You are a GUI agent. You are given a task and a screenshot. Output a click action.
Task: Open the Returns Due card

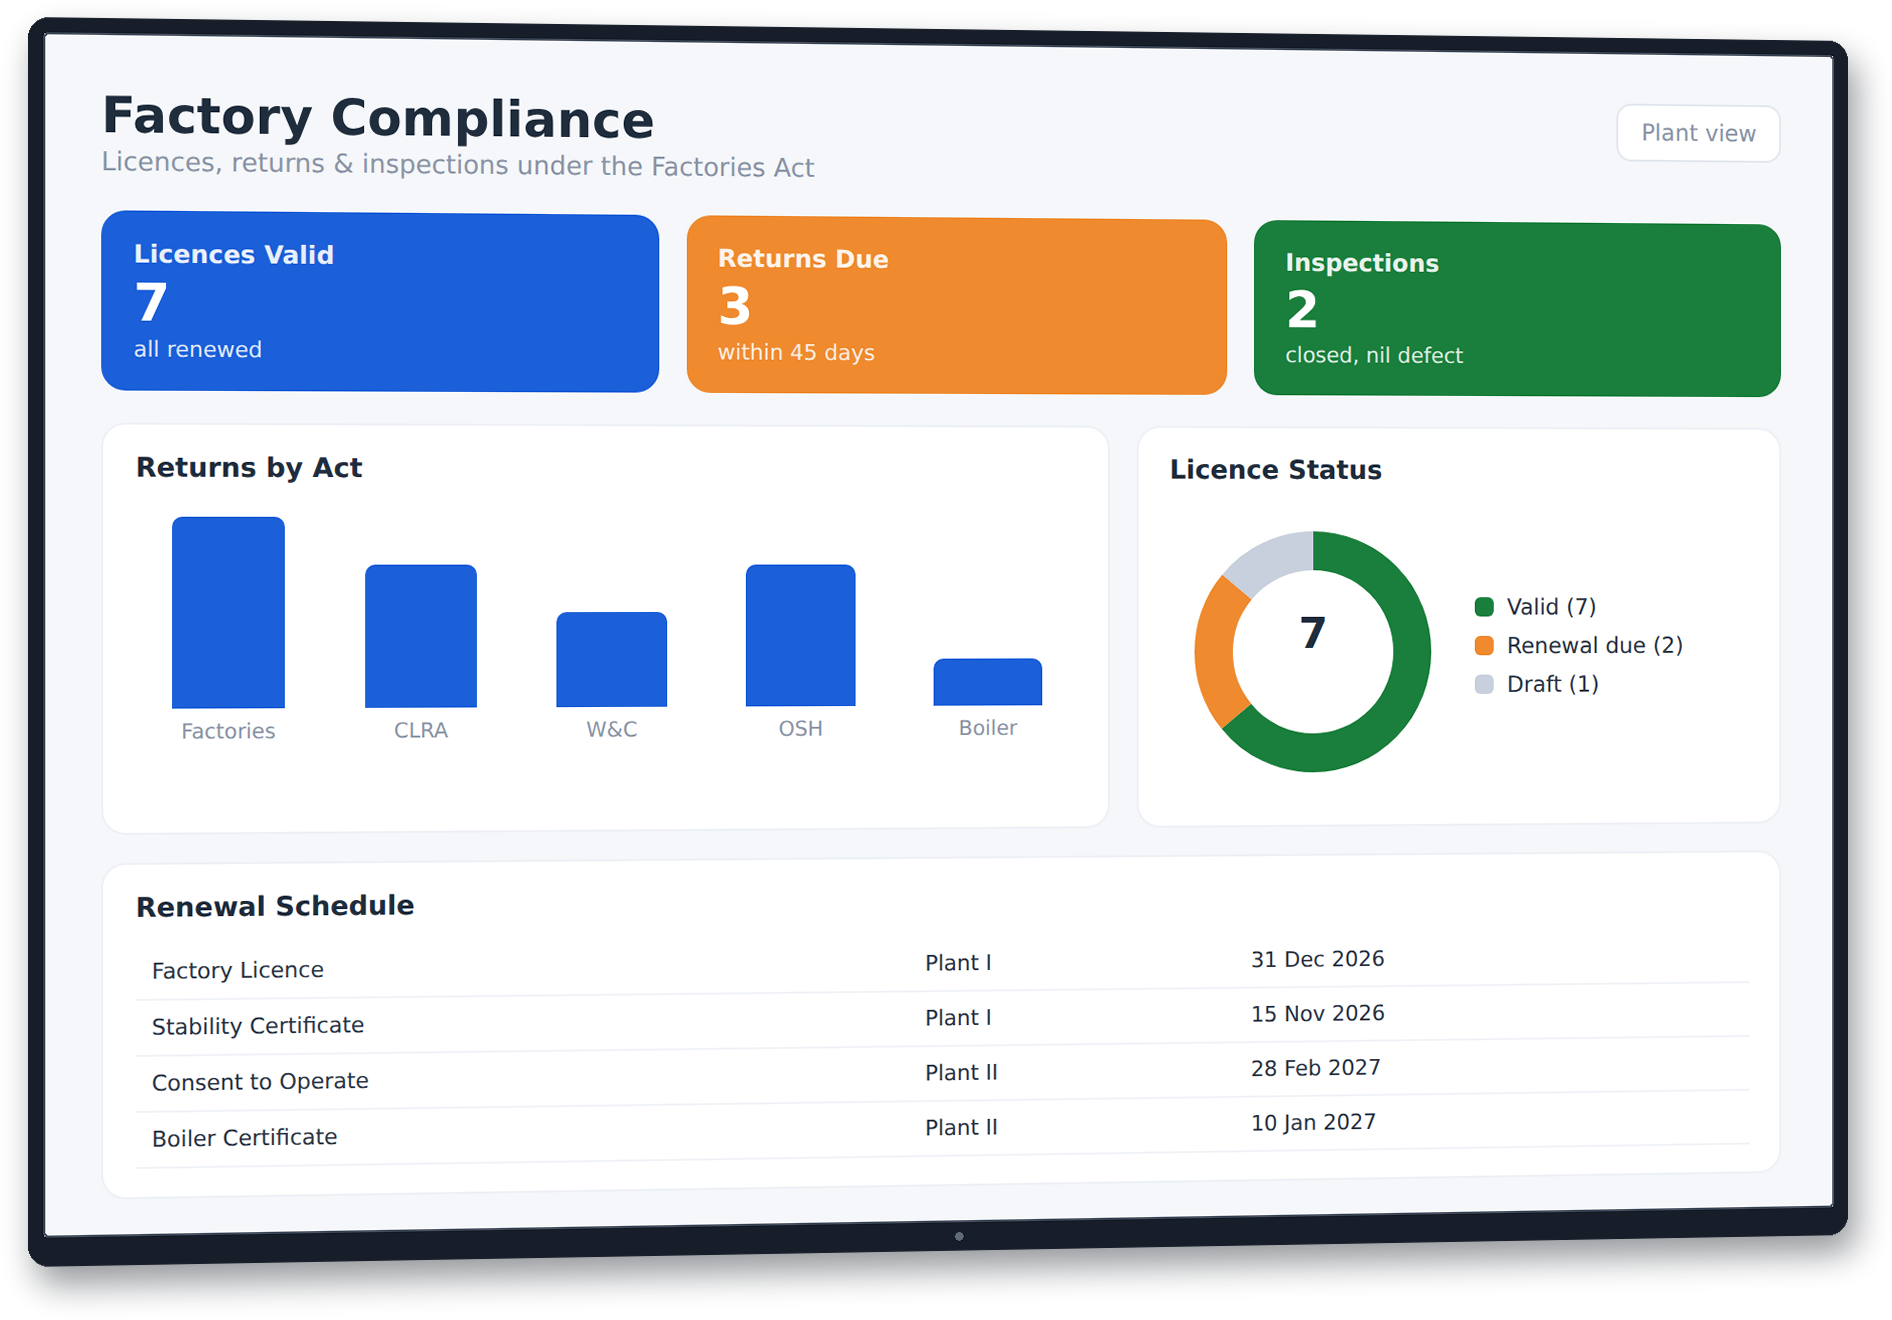coord(956,306)
